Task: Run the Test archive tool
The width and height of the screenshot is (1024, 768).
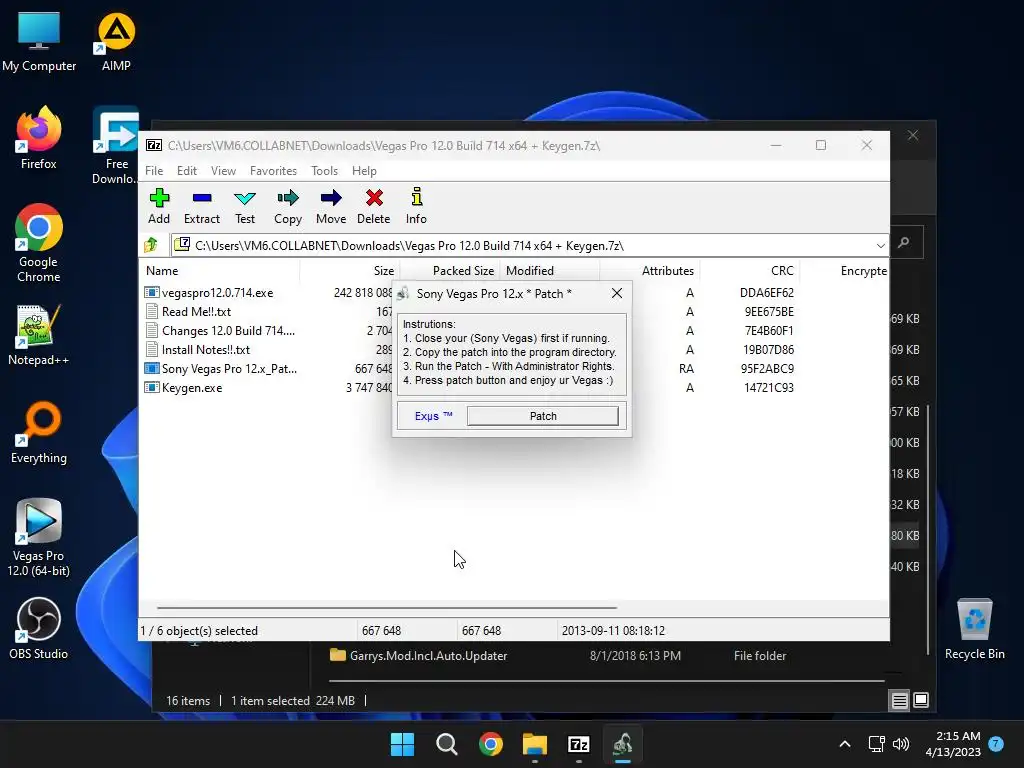Action: pos(245,206)
